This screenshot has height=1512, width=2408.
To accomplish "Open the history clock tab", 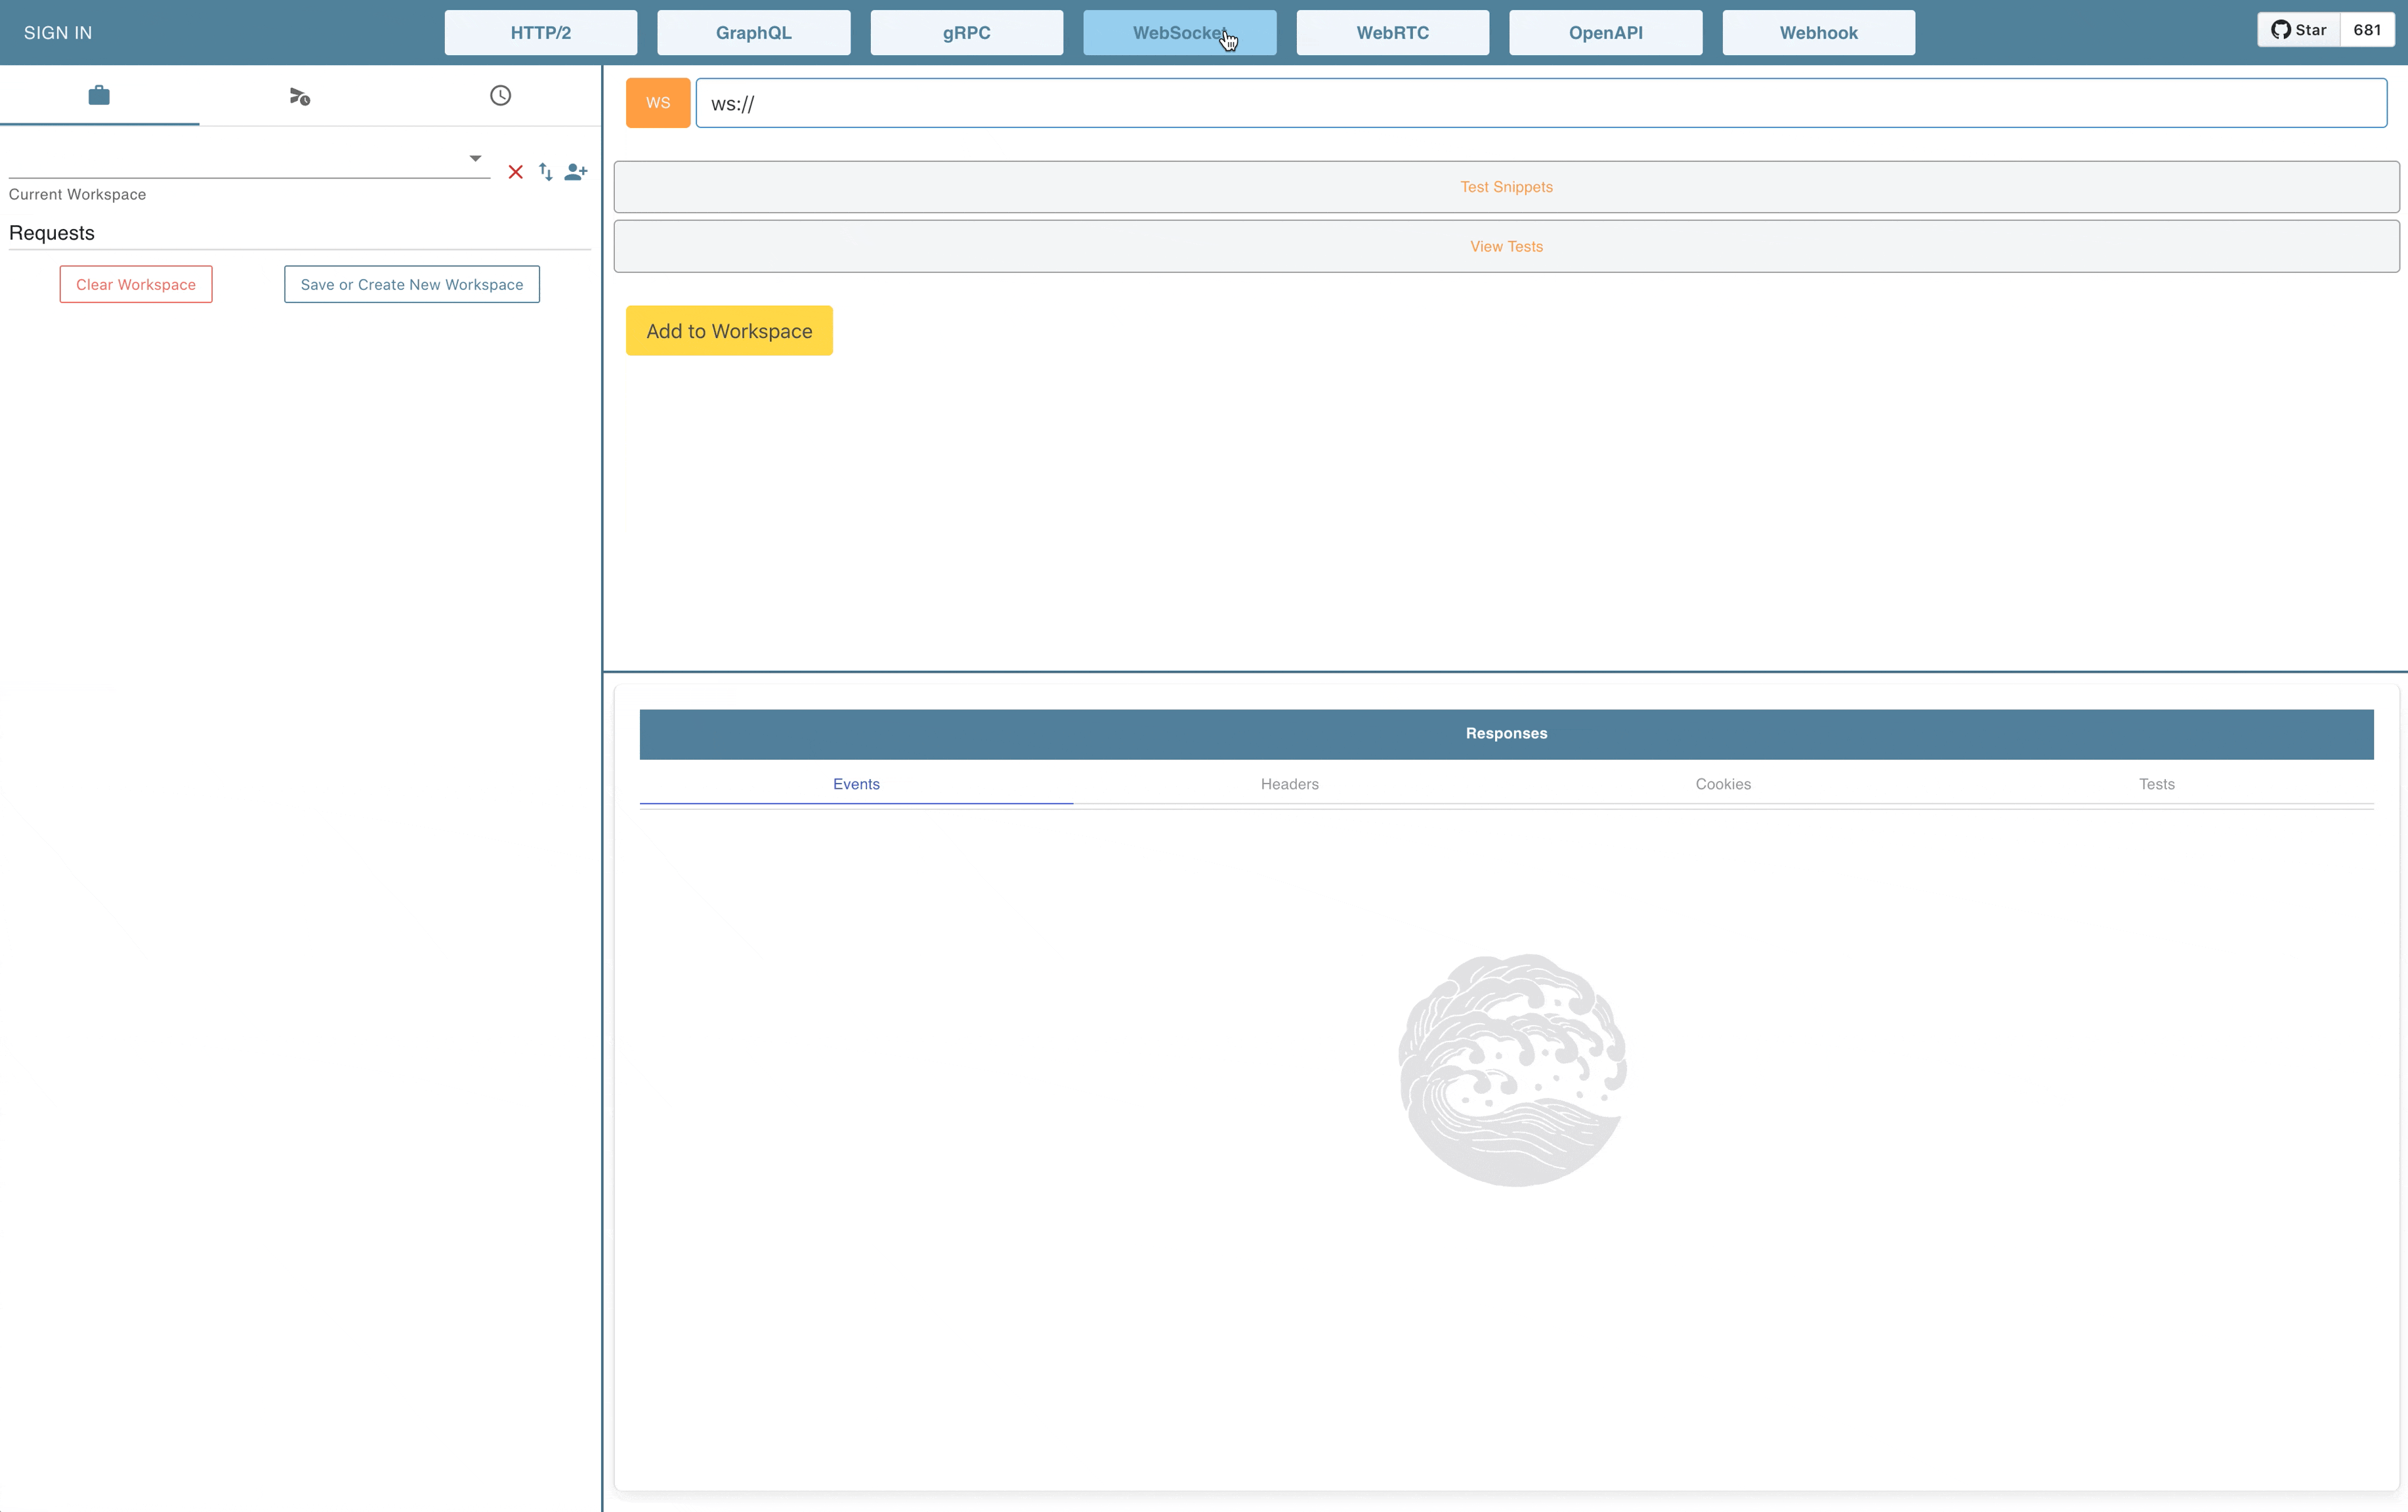I will 500,96.
